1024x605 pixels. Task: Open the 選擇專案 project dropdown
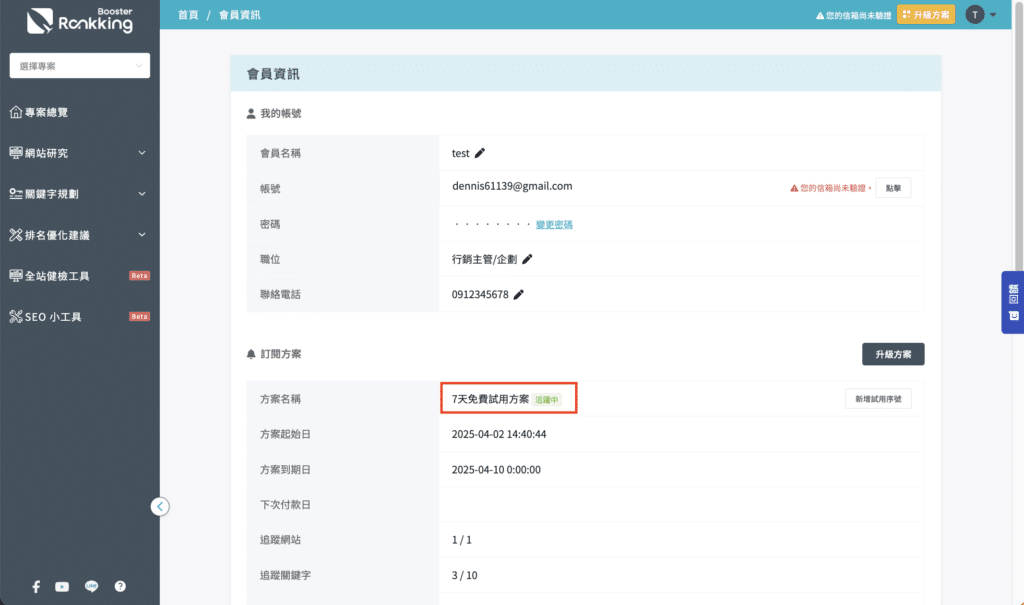coord(80,66)
